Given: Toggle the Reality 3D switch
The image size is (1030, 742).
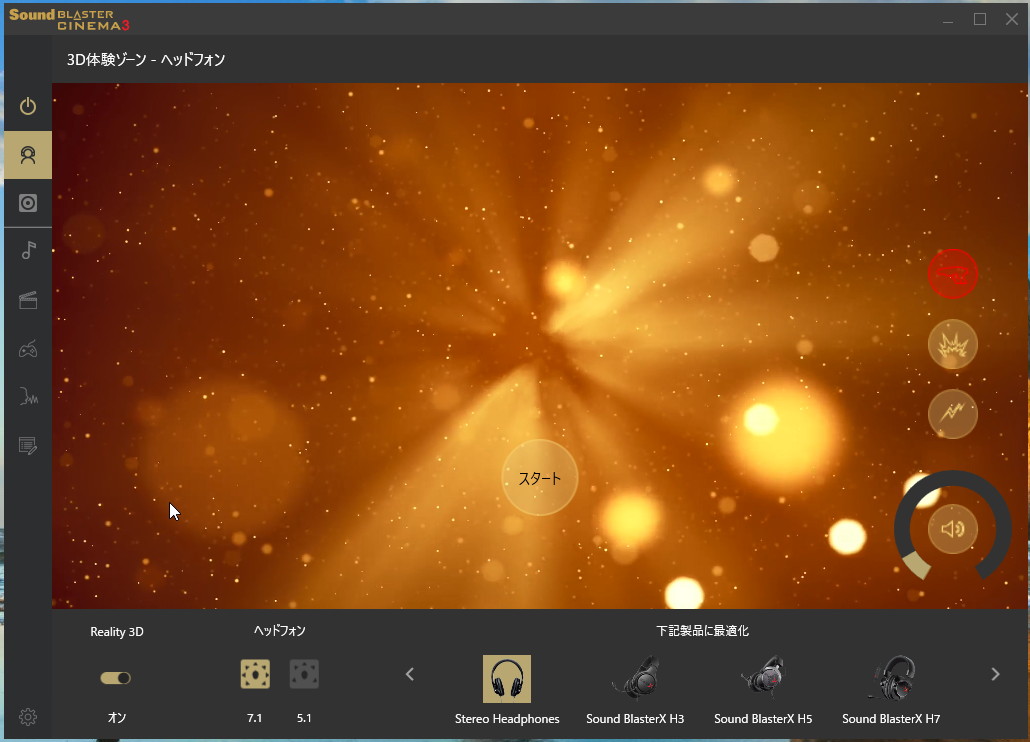Looking at the screenshot, I should click(116, 678).
